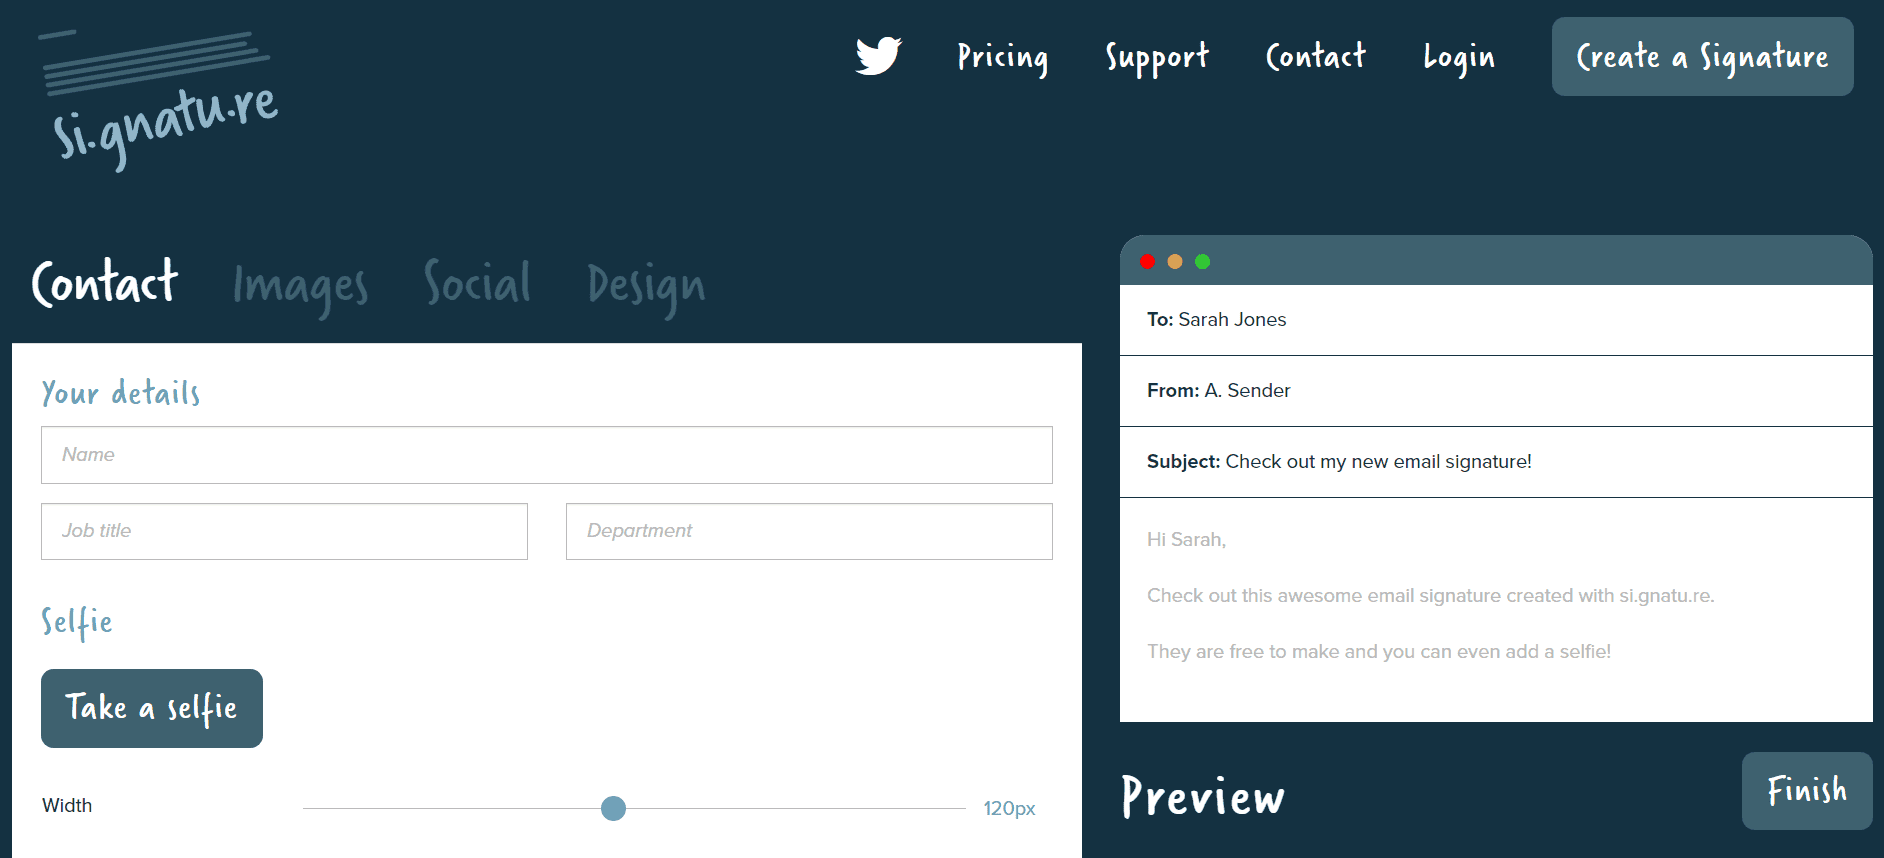The image size is (1884, 858).
Task: Click into the Department field
Action: click(x=808, y=531)
